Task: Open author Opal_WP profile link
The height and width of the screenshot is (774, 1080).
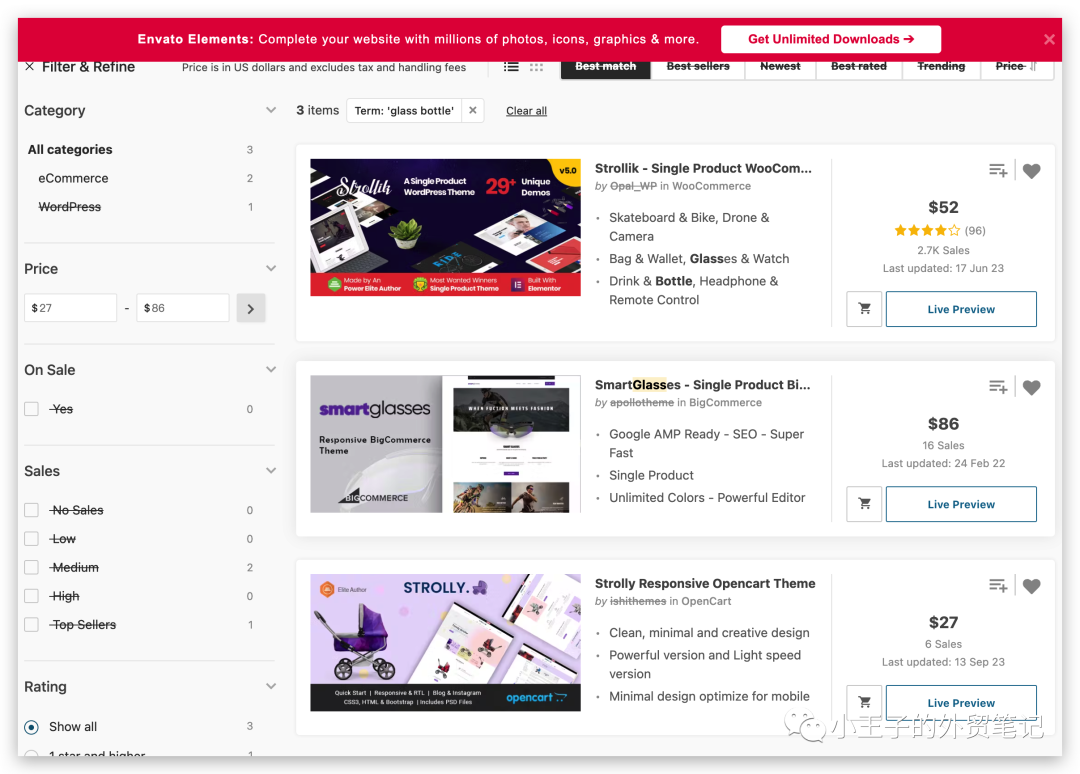Action: point(633,186)
